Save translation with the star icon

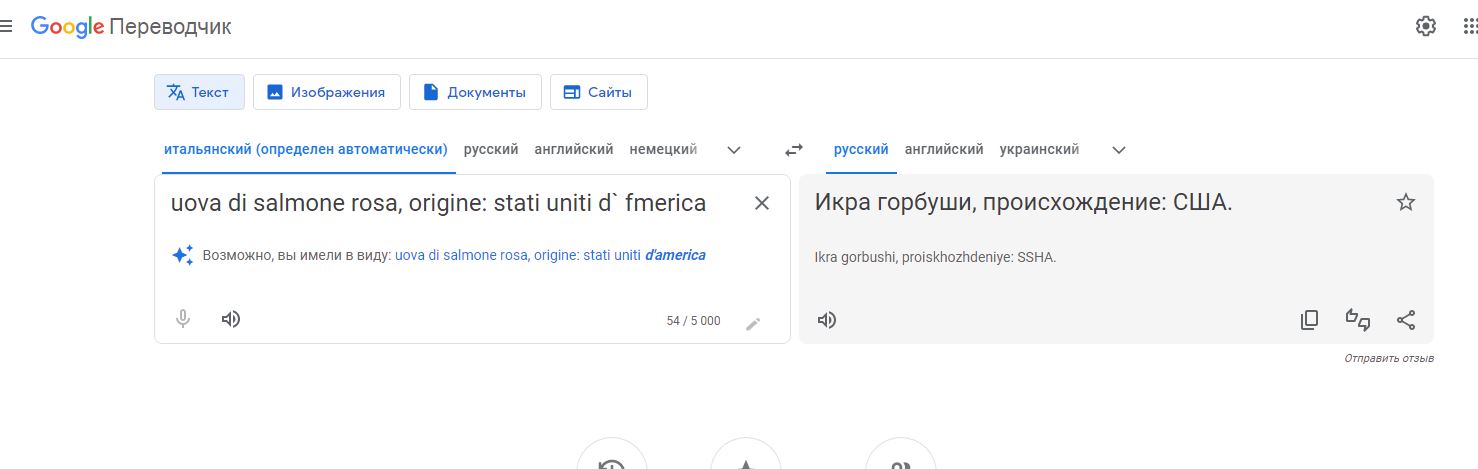(1406, 203)
